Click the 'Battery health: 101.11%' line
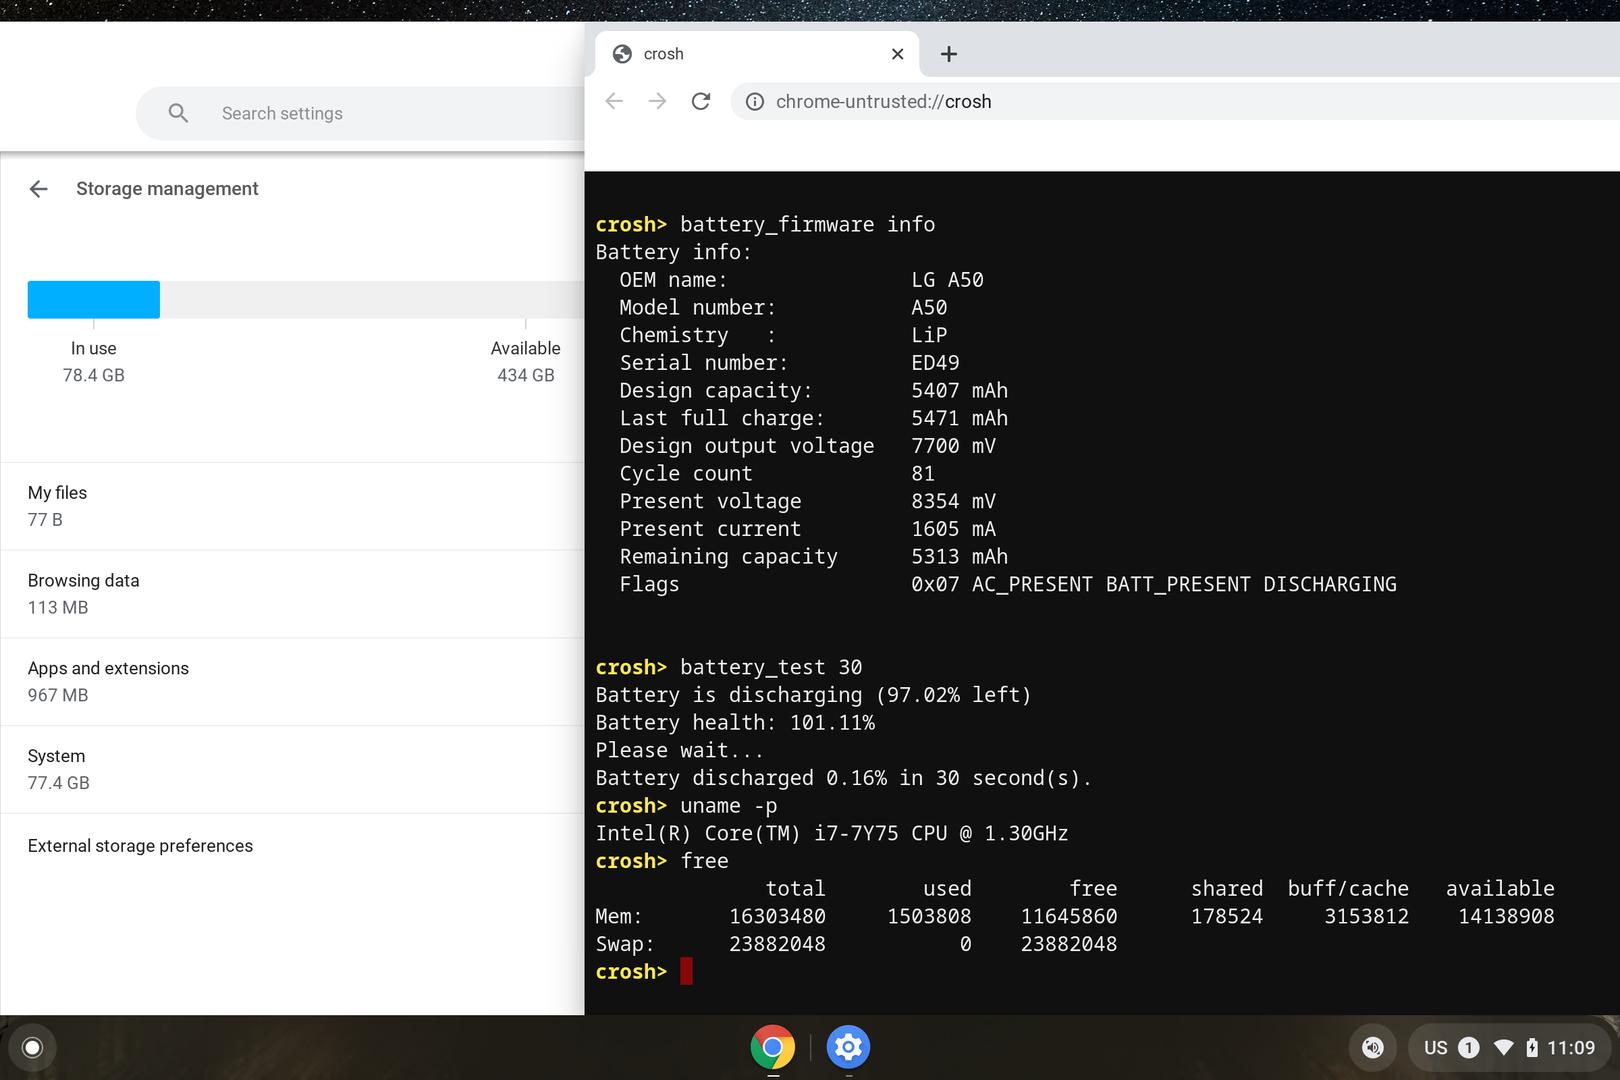This screenshot has height=1080, width=1620. tap(735, 722)
